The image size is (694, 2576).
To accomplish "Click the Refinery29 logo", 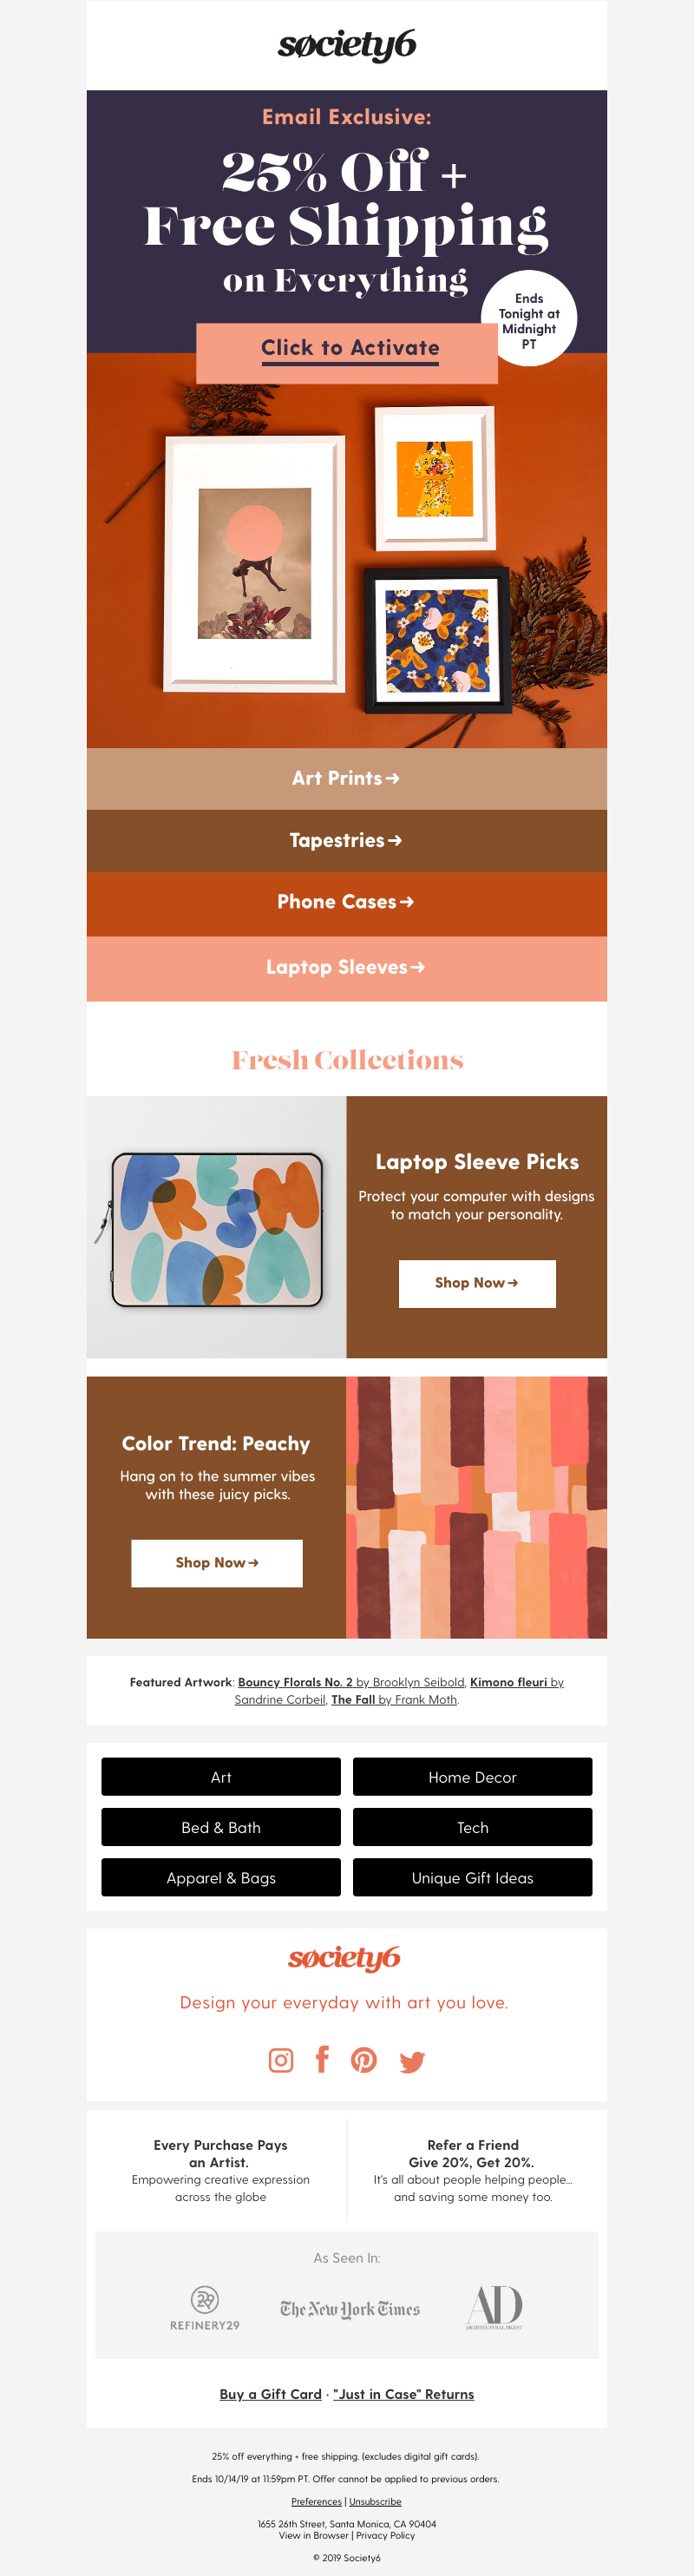I will pos(205,2309).
